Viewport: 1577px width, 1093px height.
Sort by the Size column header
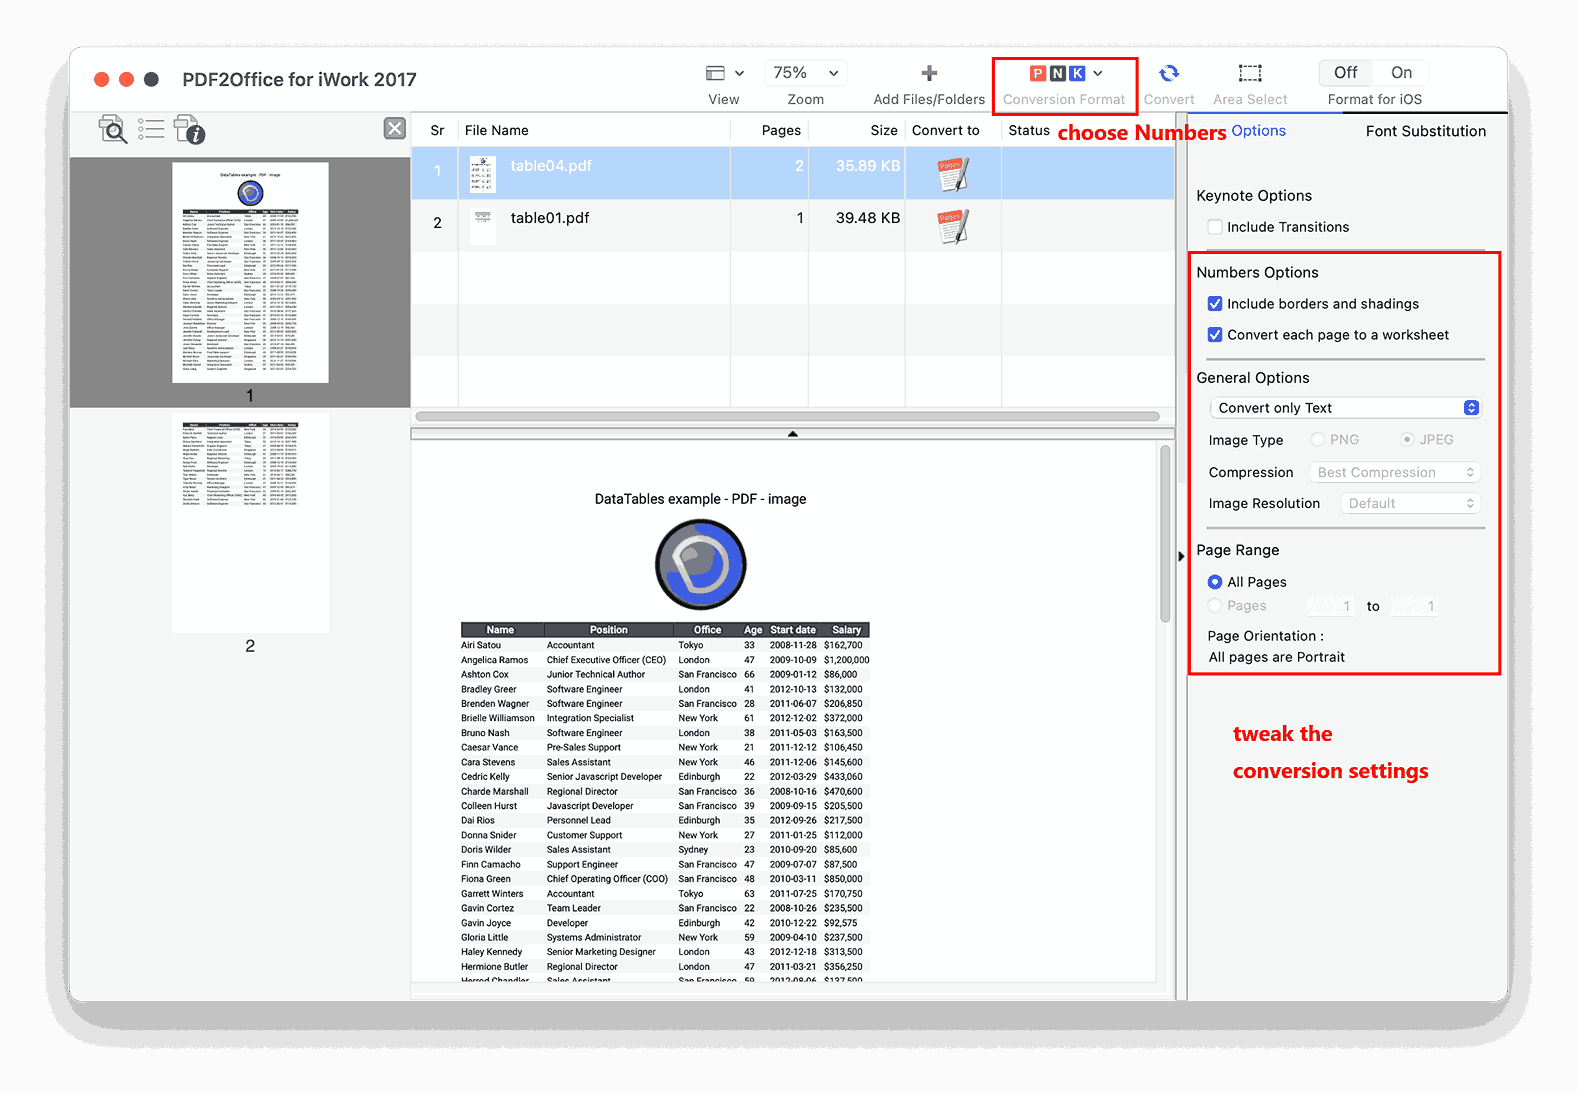click(x=884, y=130)
